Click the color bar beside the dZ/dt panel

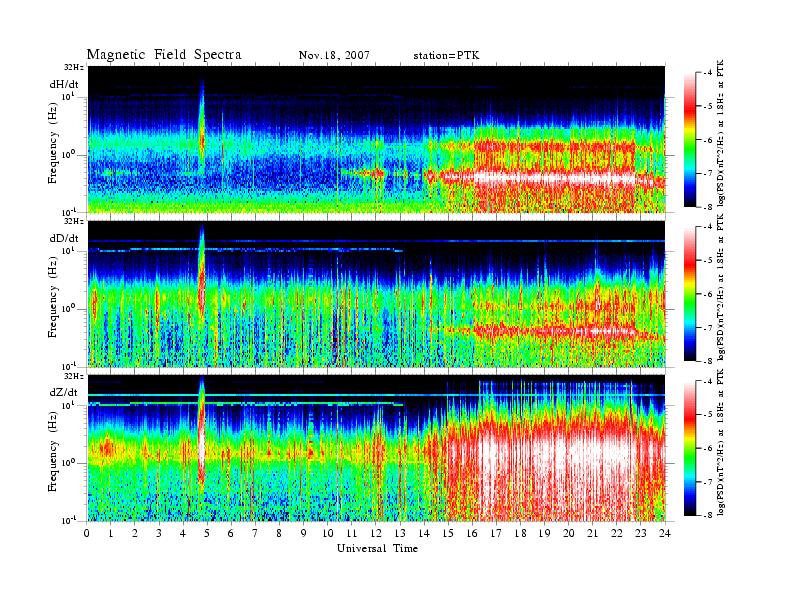click(689, 448)
